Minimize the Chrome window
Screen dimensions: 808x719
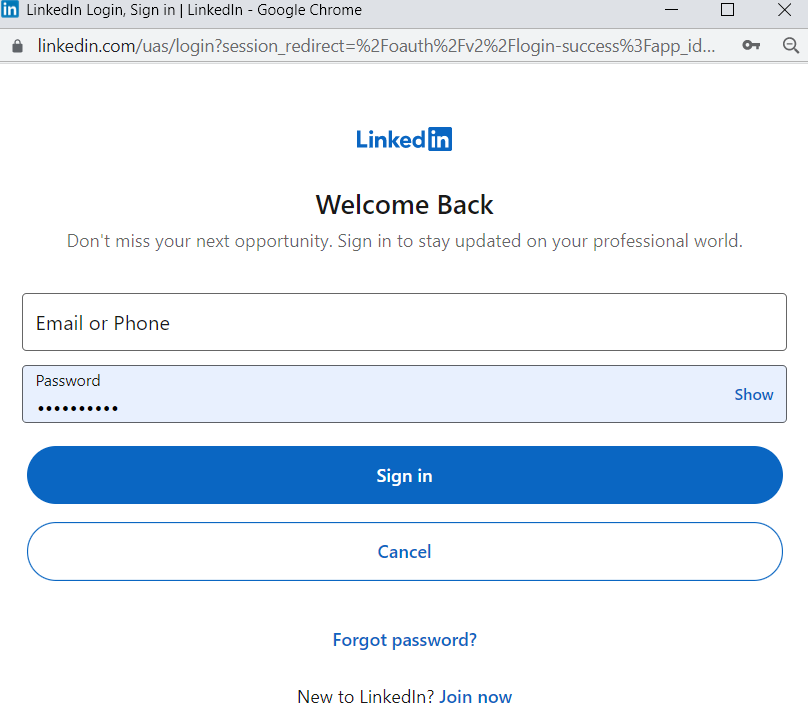(x=671, y=10)
